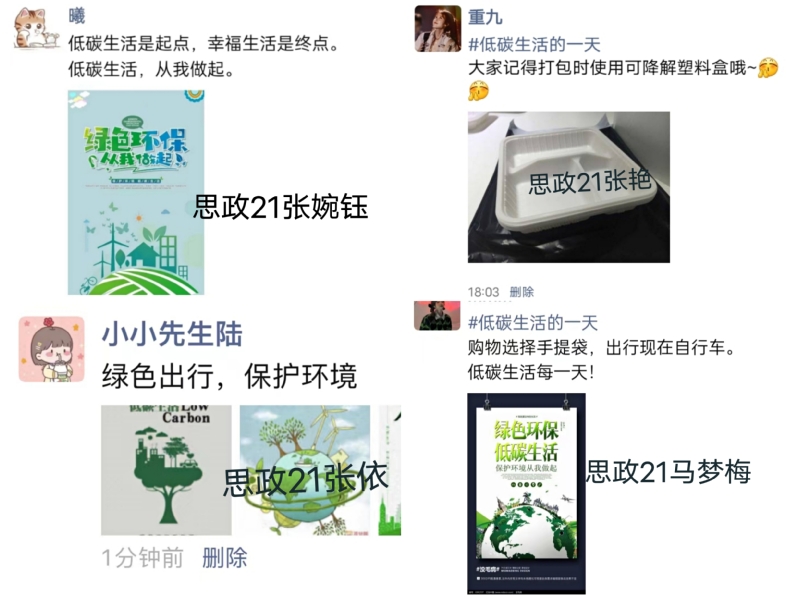The width and height of the screenshot is (799, 600).
Task: Tap the 18:03 timestamp
Action: (484, 292)
